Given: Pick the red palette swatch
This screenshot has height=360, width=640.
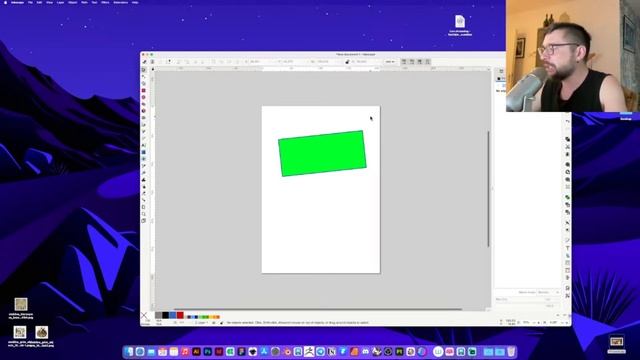Looking at the screenshot, I should pyautogui.click(x=180, y=315).
